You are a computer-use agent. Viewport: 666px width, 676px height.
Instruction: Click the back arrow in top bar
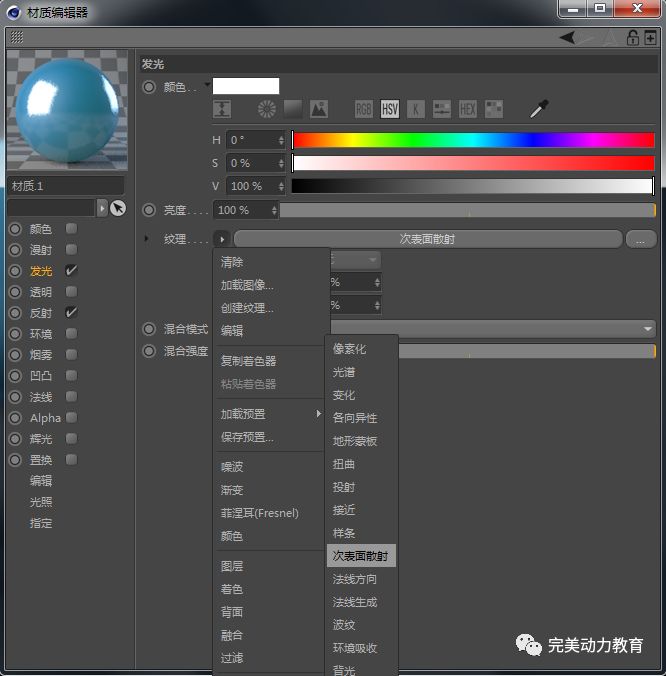point(567,38)
